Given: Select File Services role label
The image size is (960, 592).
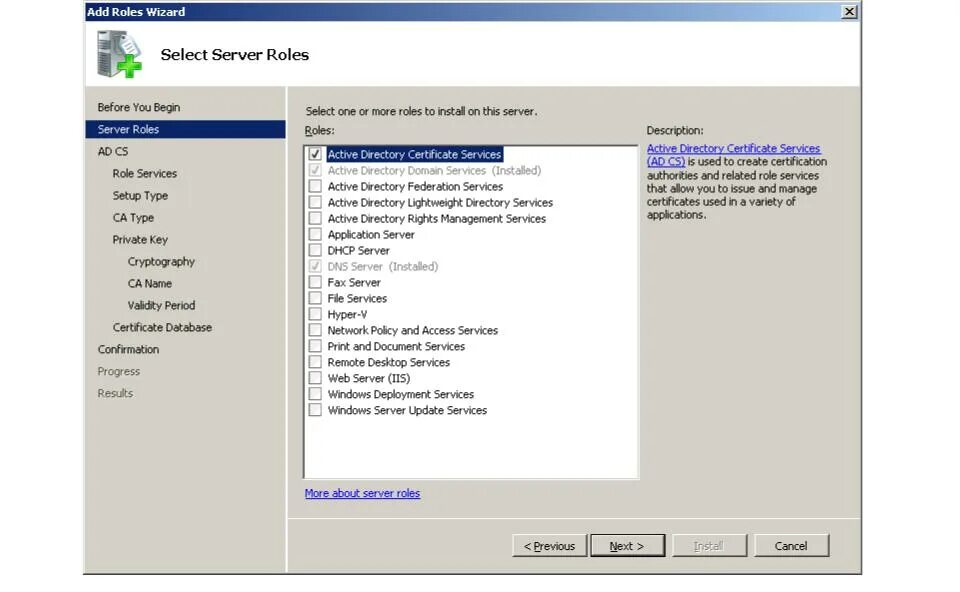Looking at the screenshot, I should (357, 298).
